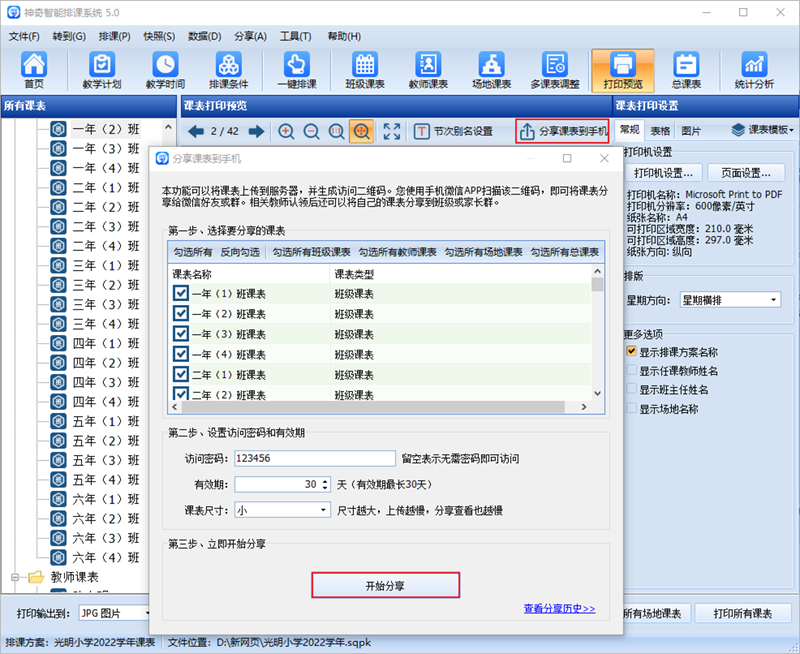Click the 开始分享 button
The image size is (800, 654).
click(x=385, y=585)
